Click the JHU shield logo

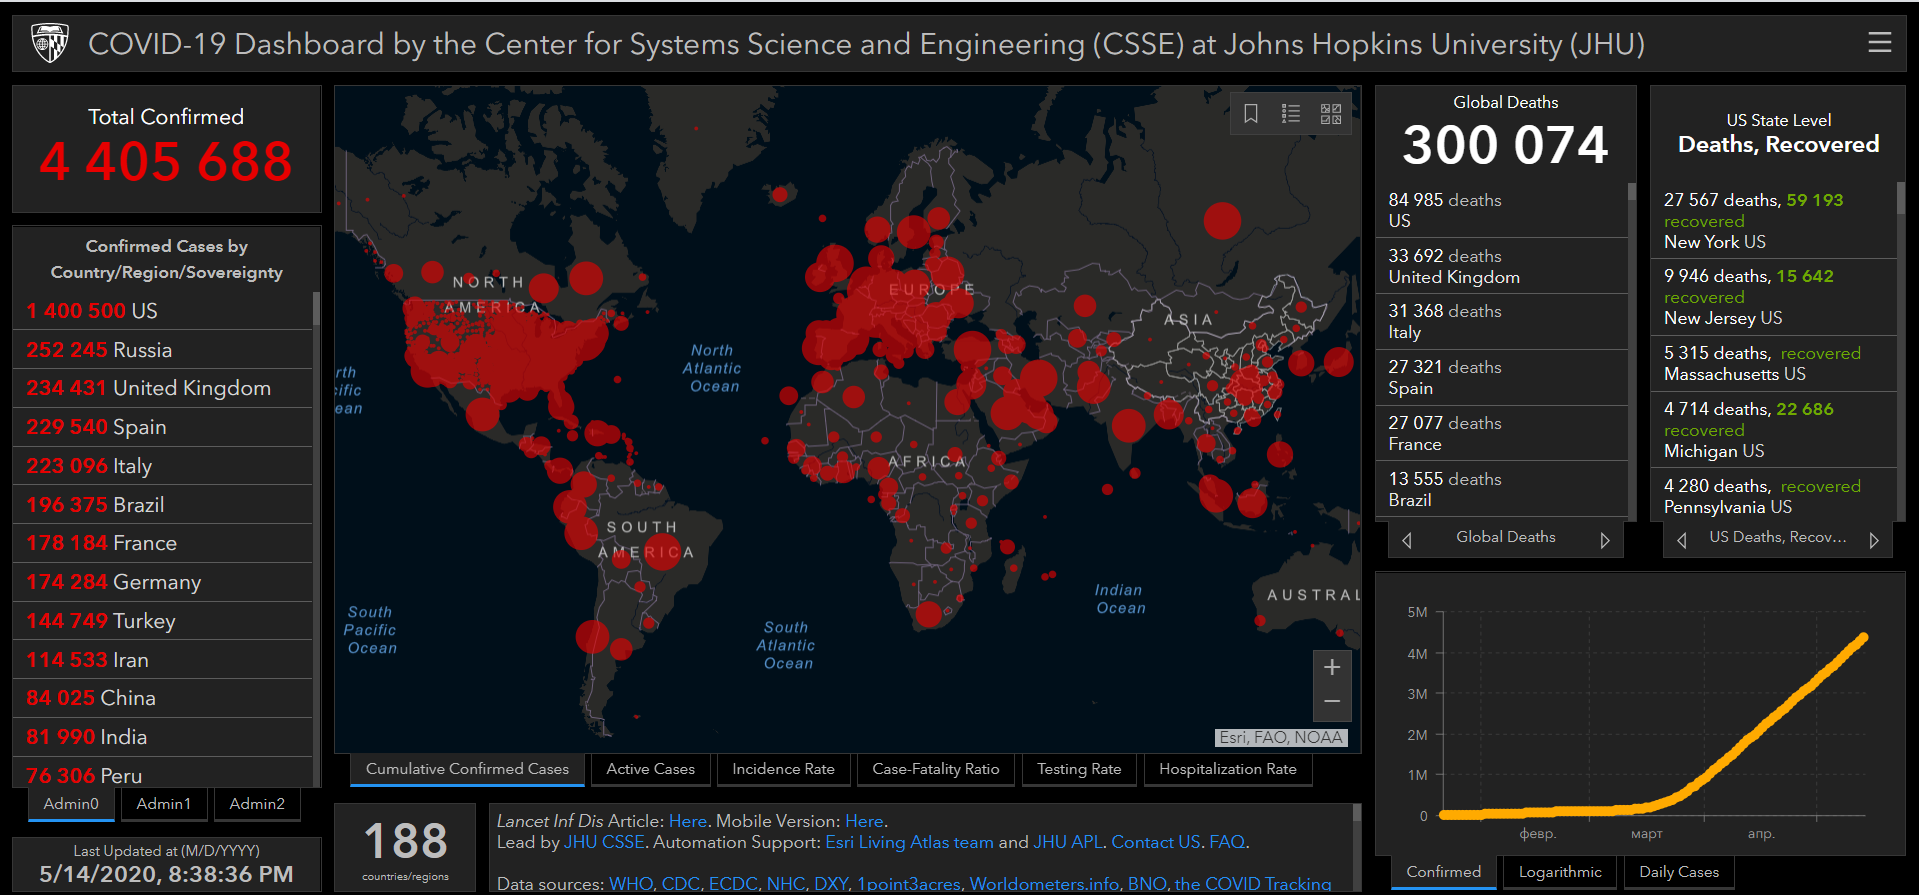click(x=50, y=43)
